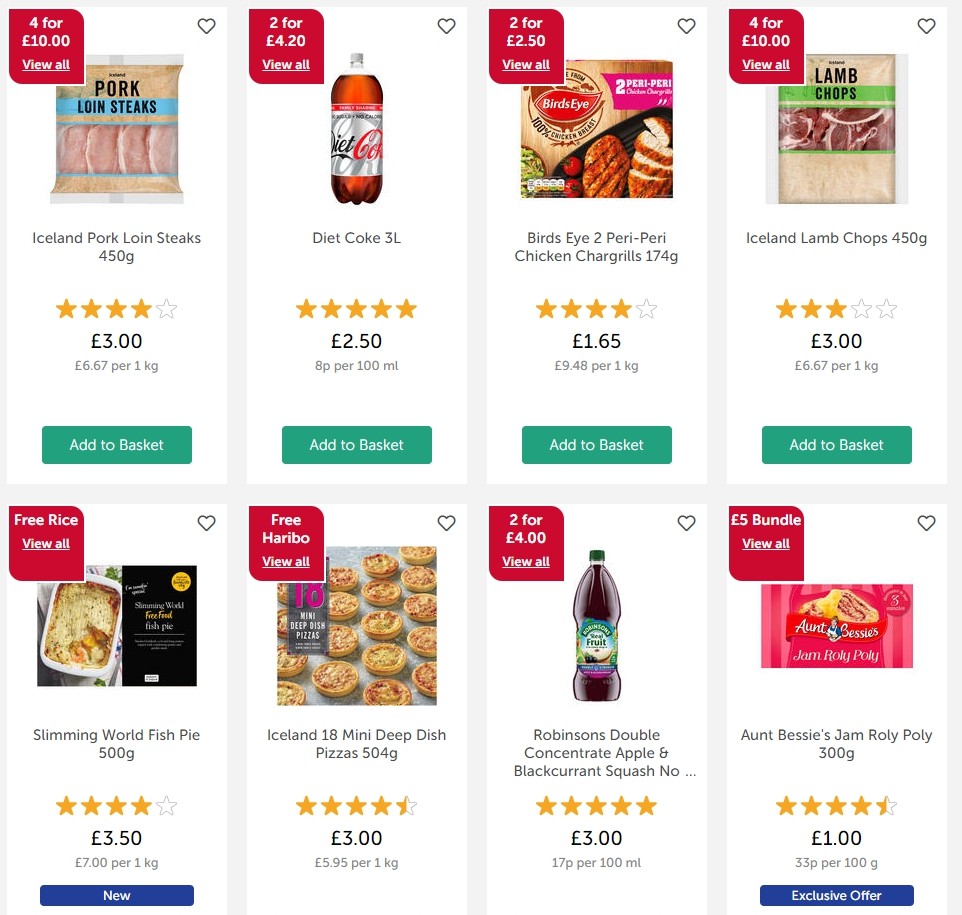The image size is (962, 915).
Task: Open View all for the 2 for £4.20 deal
Action: [x=286, y=64]
